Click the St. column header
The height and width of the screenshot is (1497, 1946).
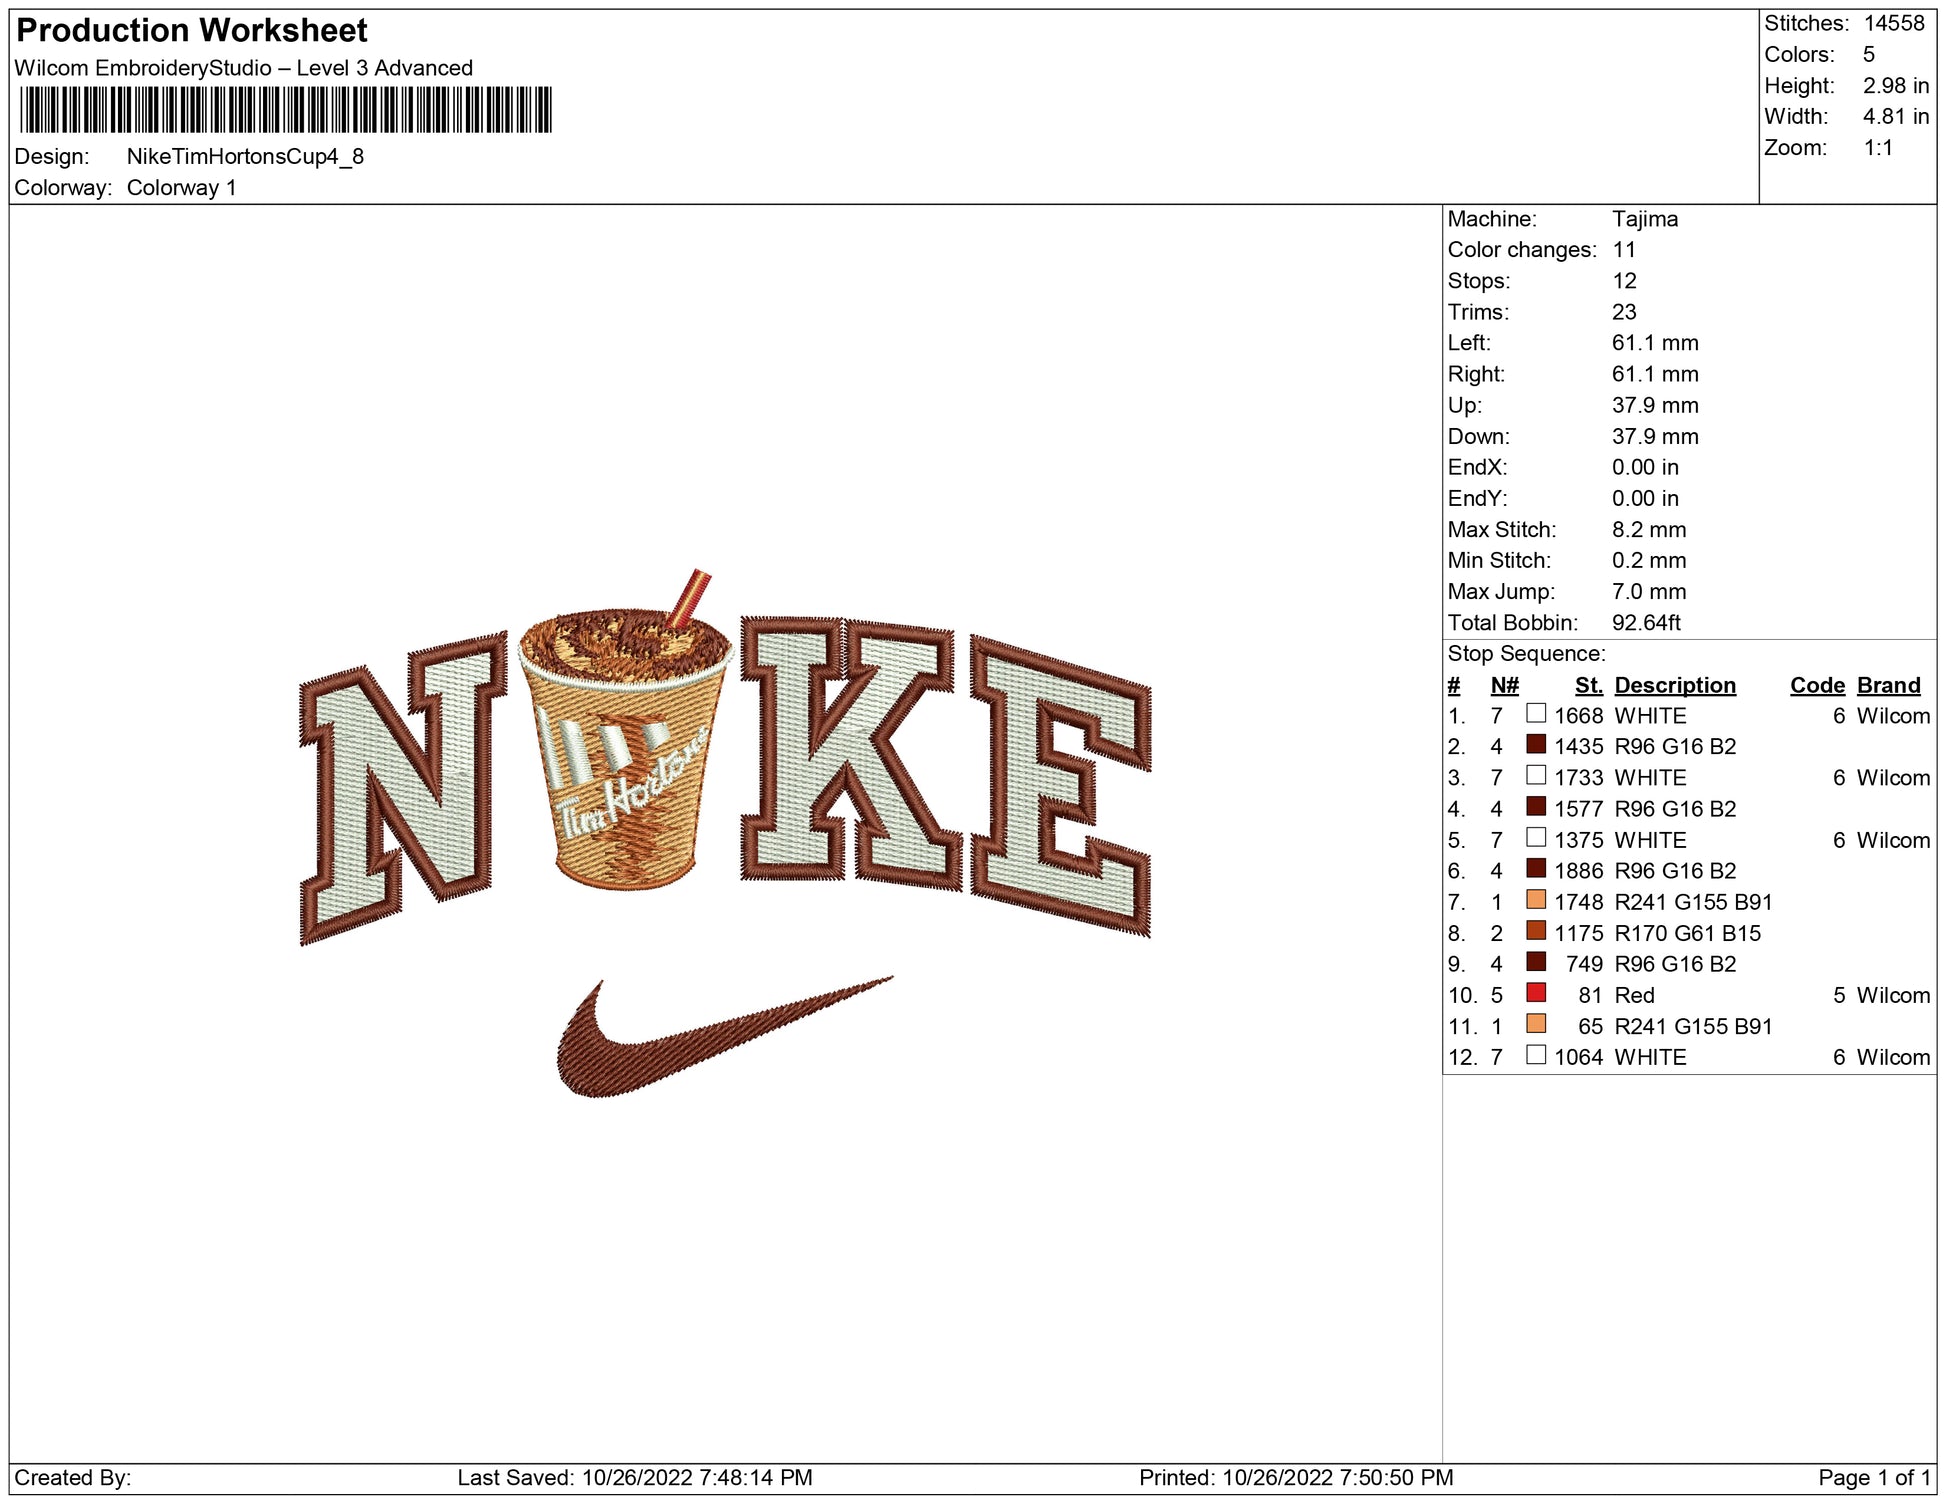coord(1588,685)
